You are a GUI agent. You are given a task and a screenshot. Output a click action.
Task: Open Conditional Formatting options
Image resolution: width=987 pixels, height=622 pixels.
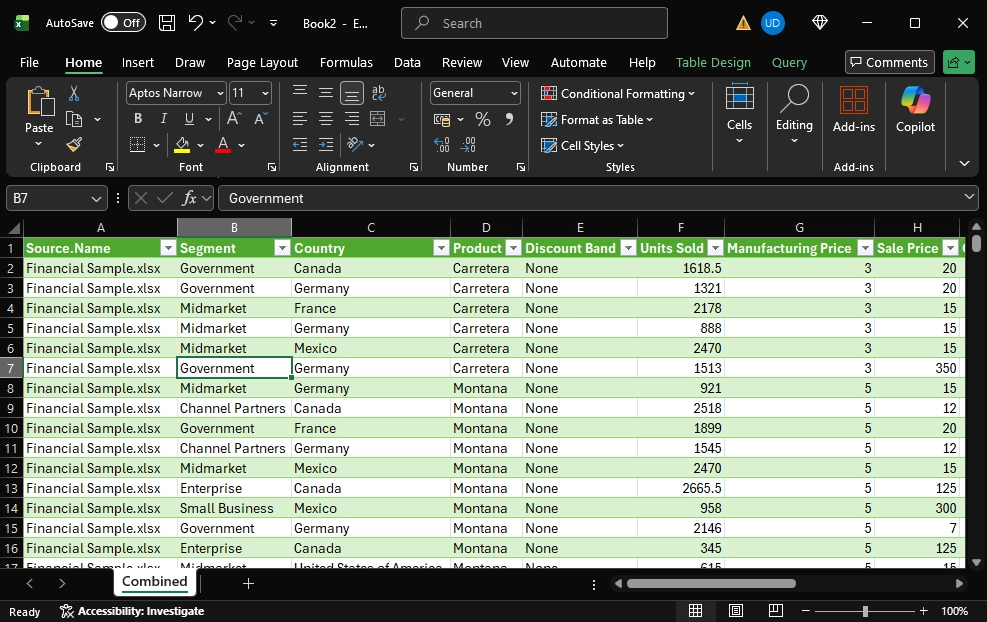pyautogui.click(x=619, y=93)
